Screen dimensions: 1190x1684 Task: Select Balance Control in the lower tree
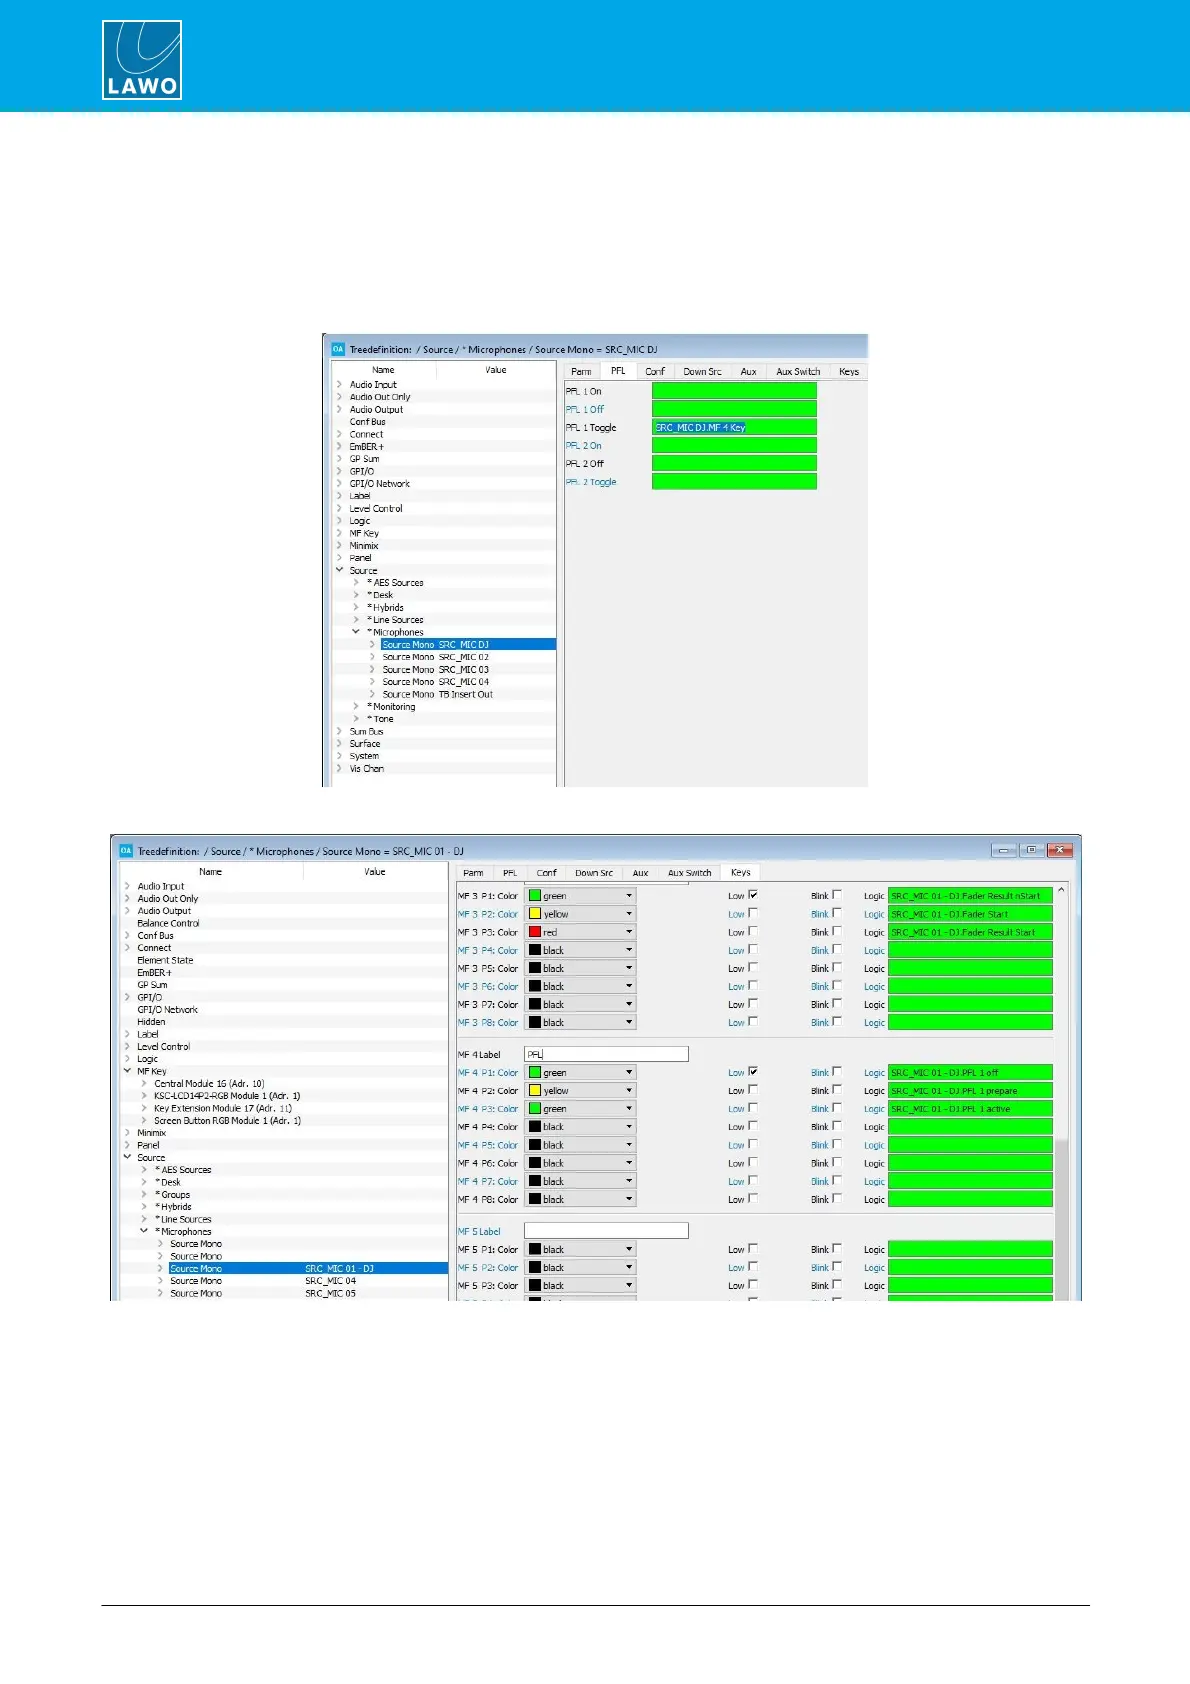(168, 923)
